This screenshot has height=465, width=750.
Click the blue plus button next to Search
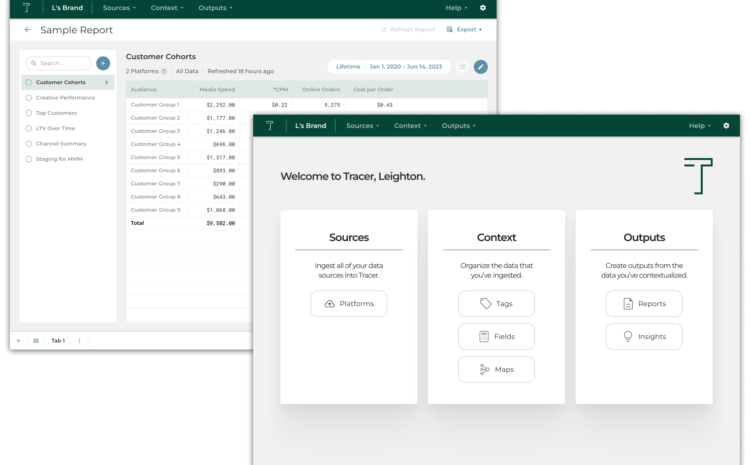pyautogui.click(x=103, y=63)
